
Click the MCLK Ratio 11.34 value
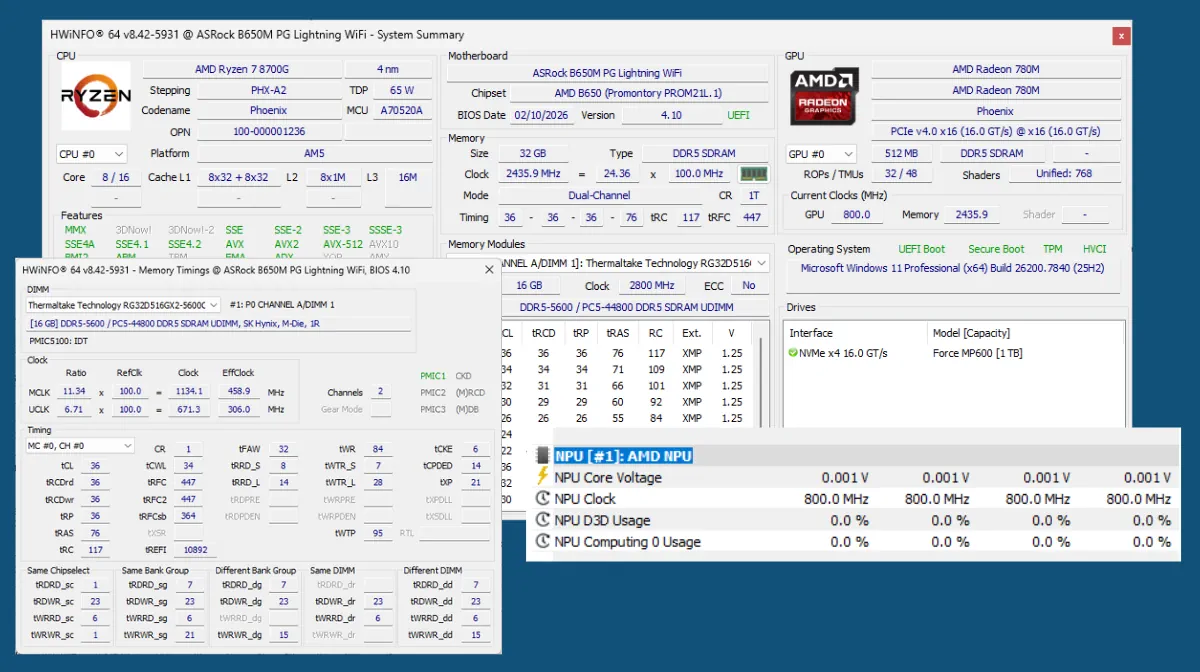(74, 392)
